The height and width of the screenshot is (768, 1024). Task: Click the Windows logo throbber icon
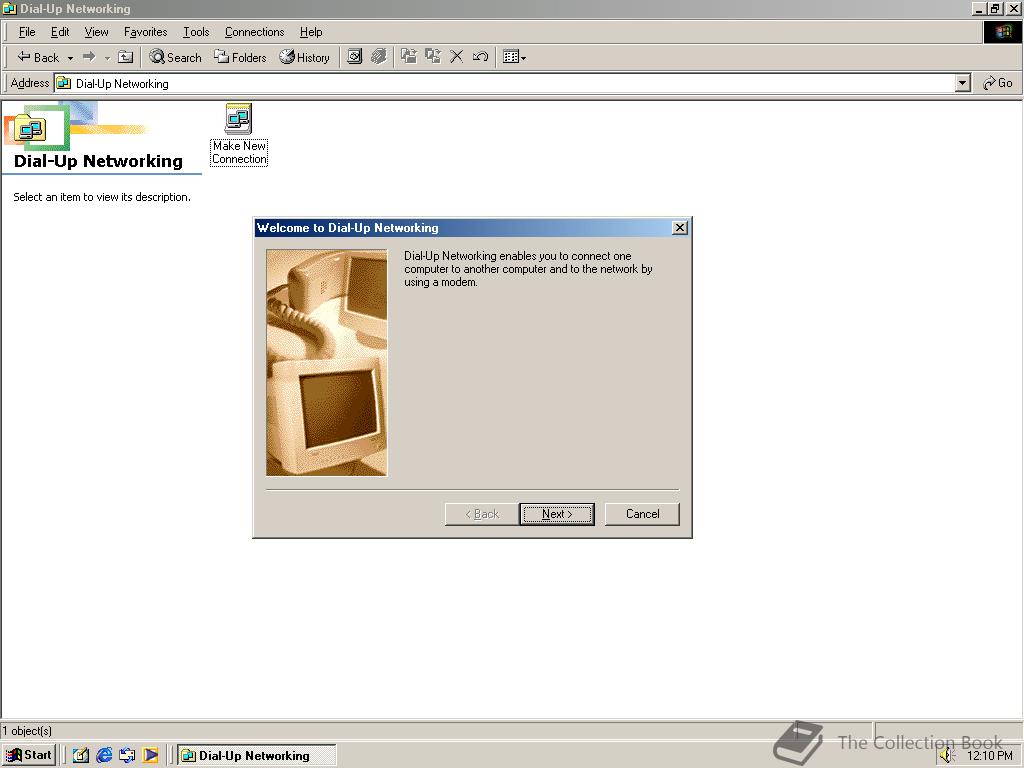pyautogui.click(x=1002, y=32)
